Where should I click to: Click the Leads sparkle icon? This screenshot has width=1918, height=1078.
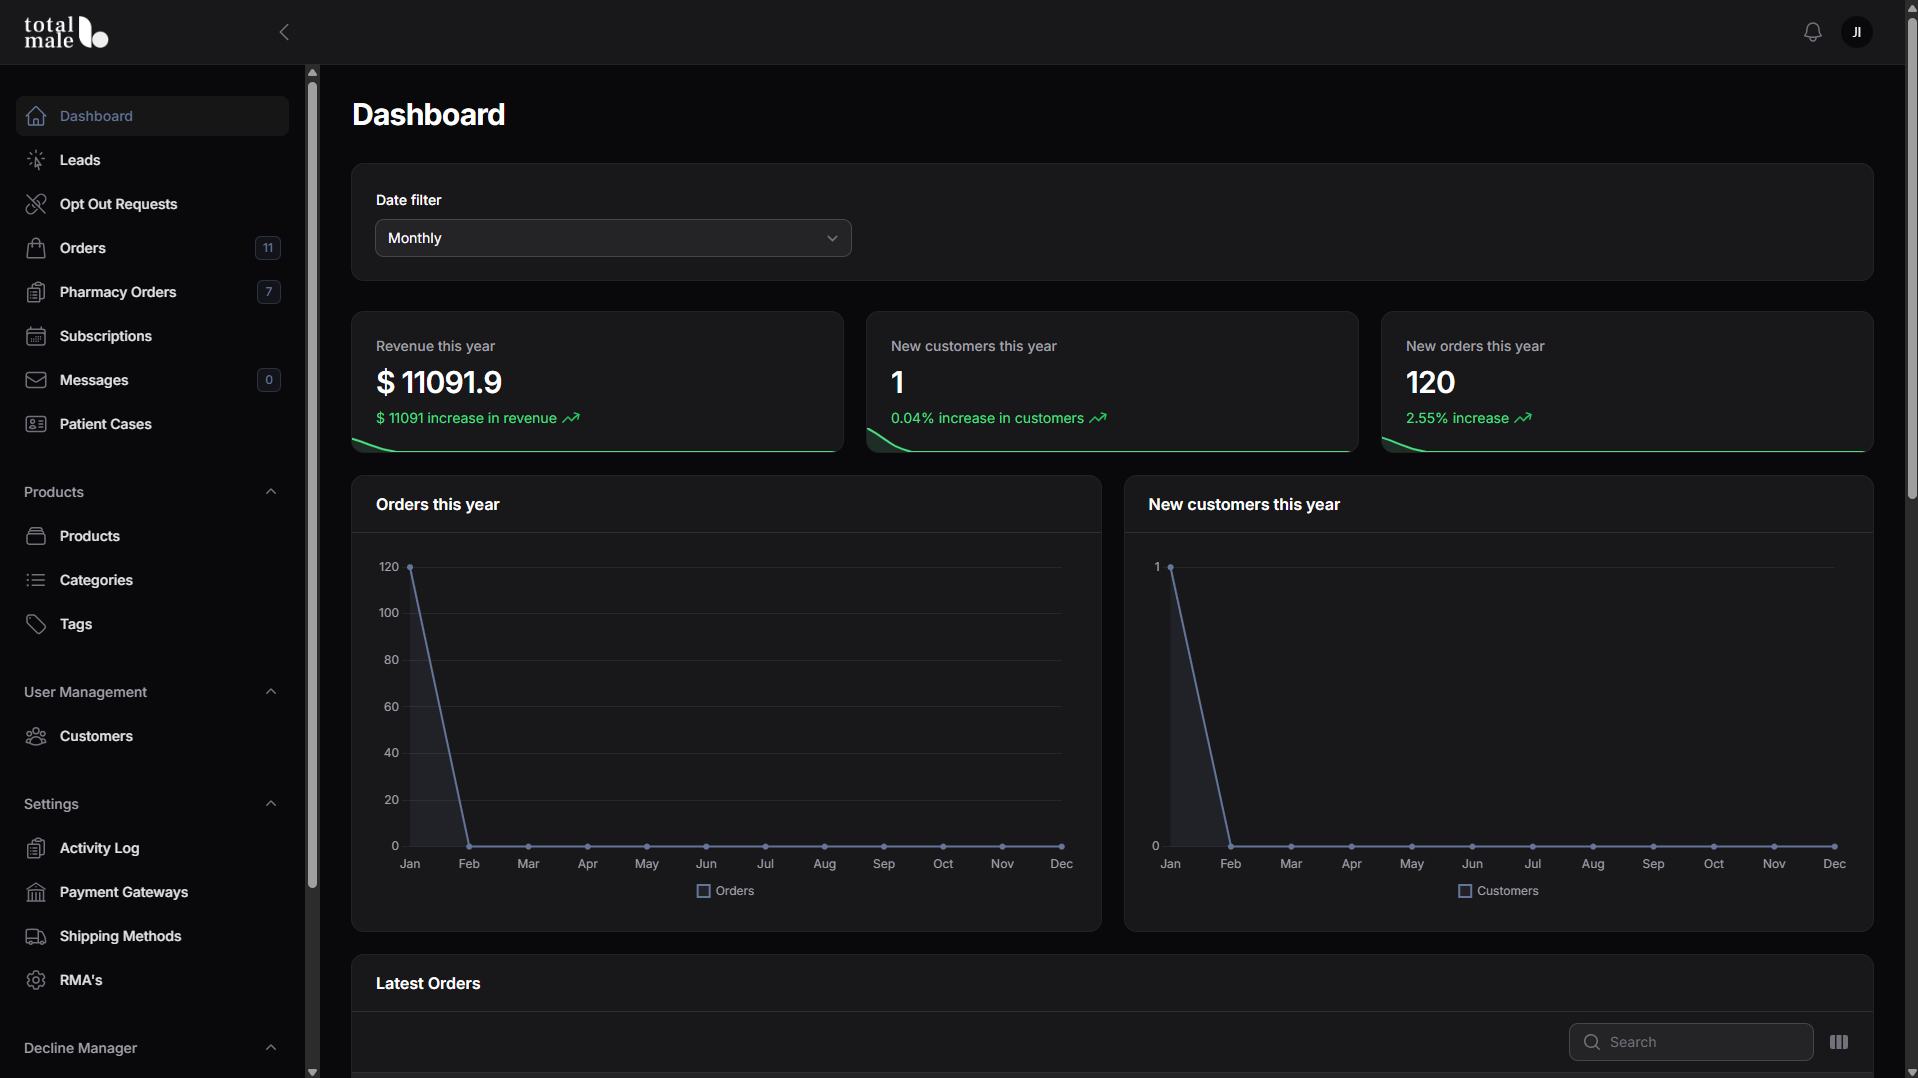(x=36, y=160)
